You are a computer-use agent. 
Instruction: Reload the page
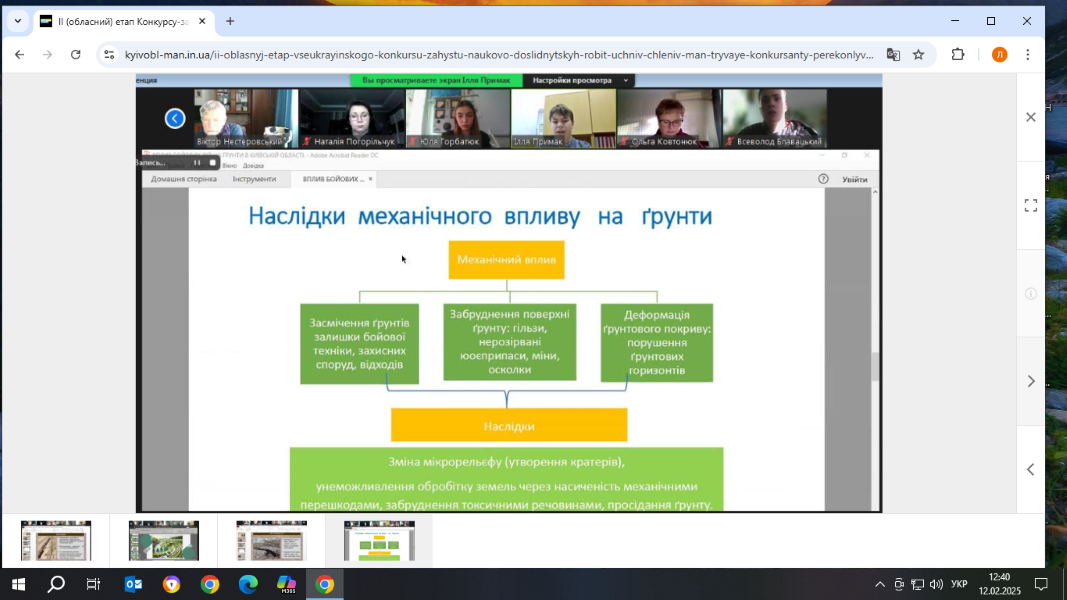pos(76,55)
